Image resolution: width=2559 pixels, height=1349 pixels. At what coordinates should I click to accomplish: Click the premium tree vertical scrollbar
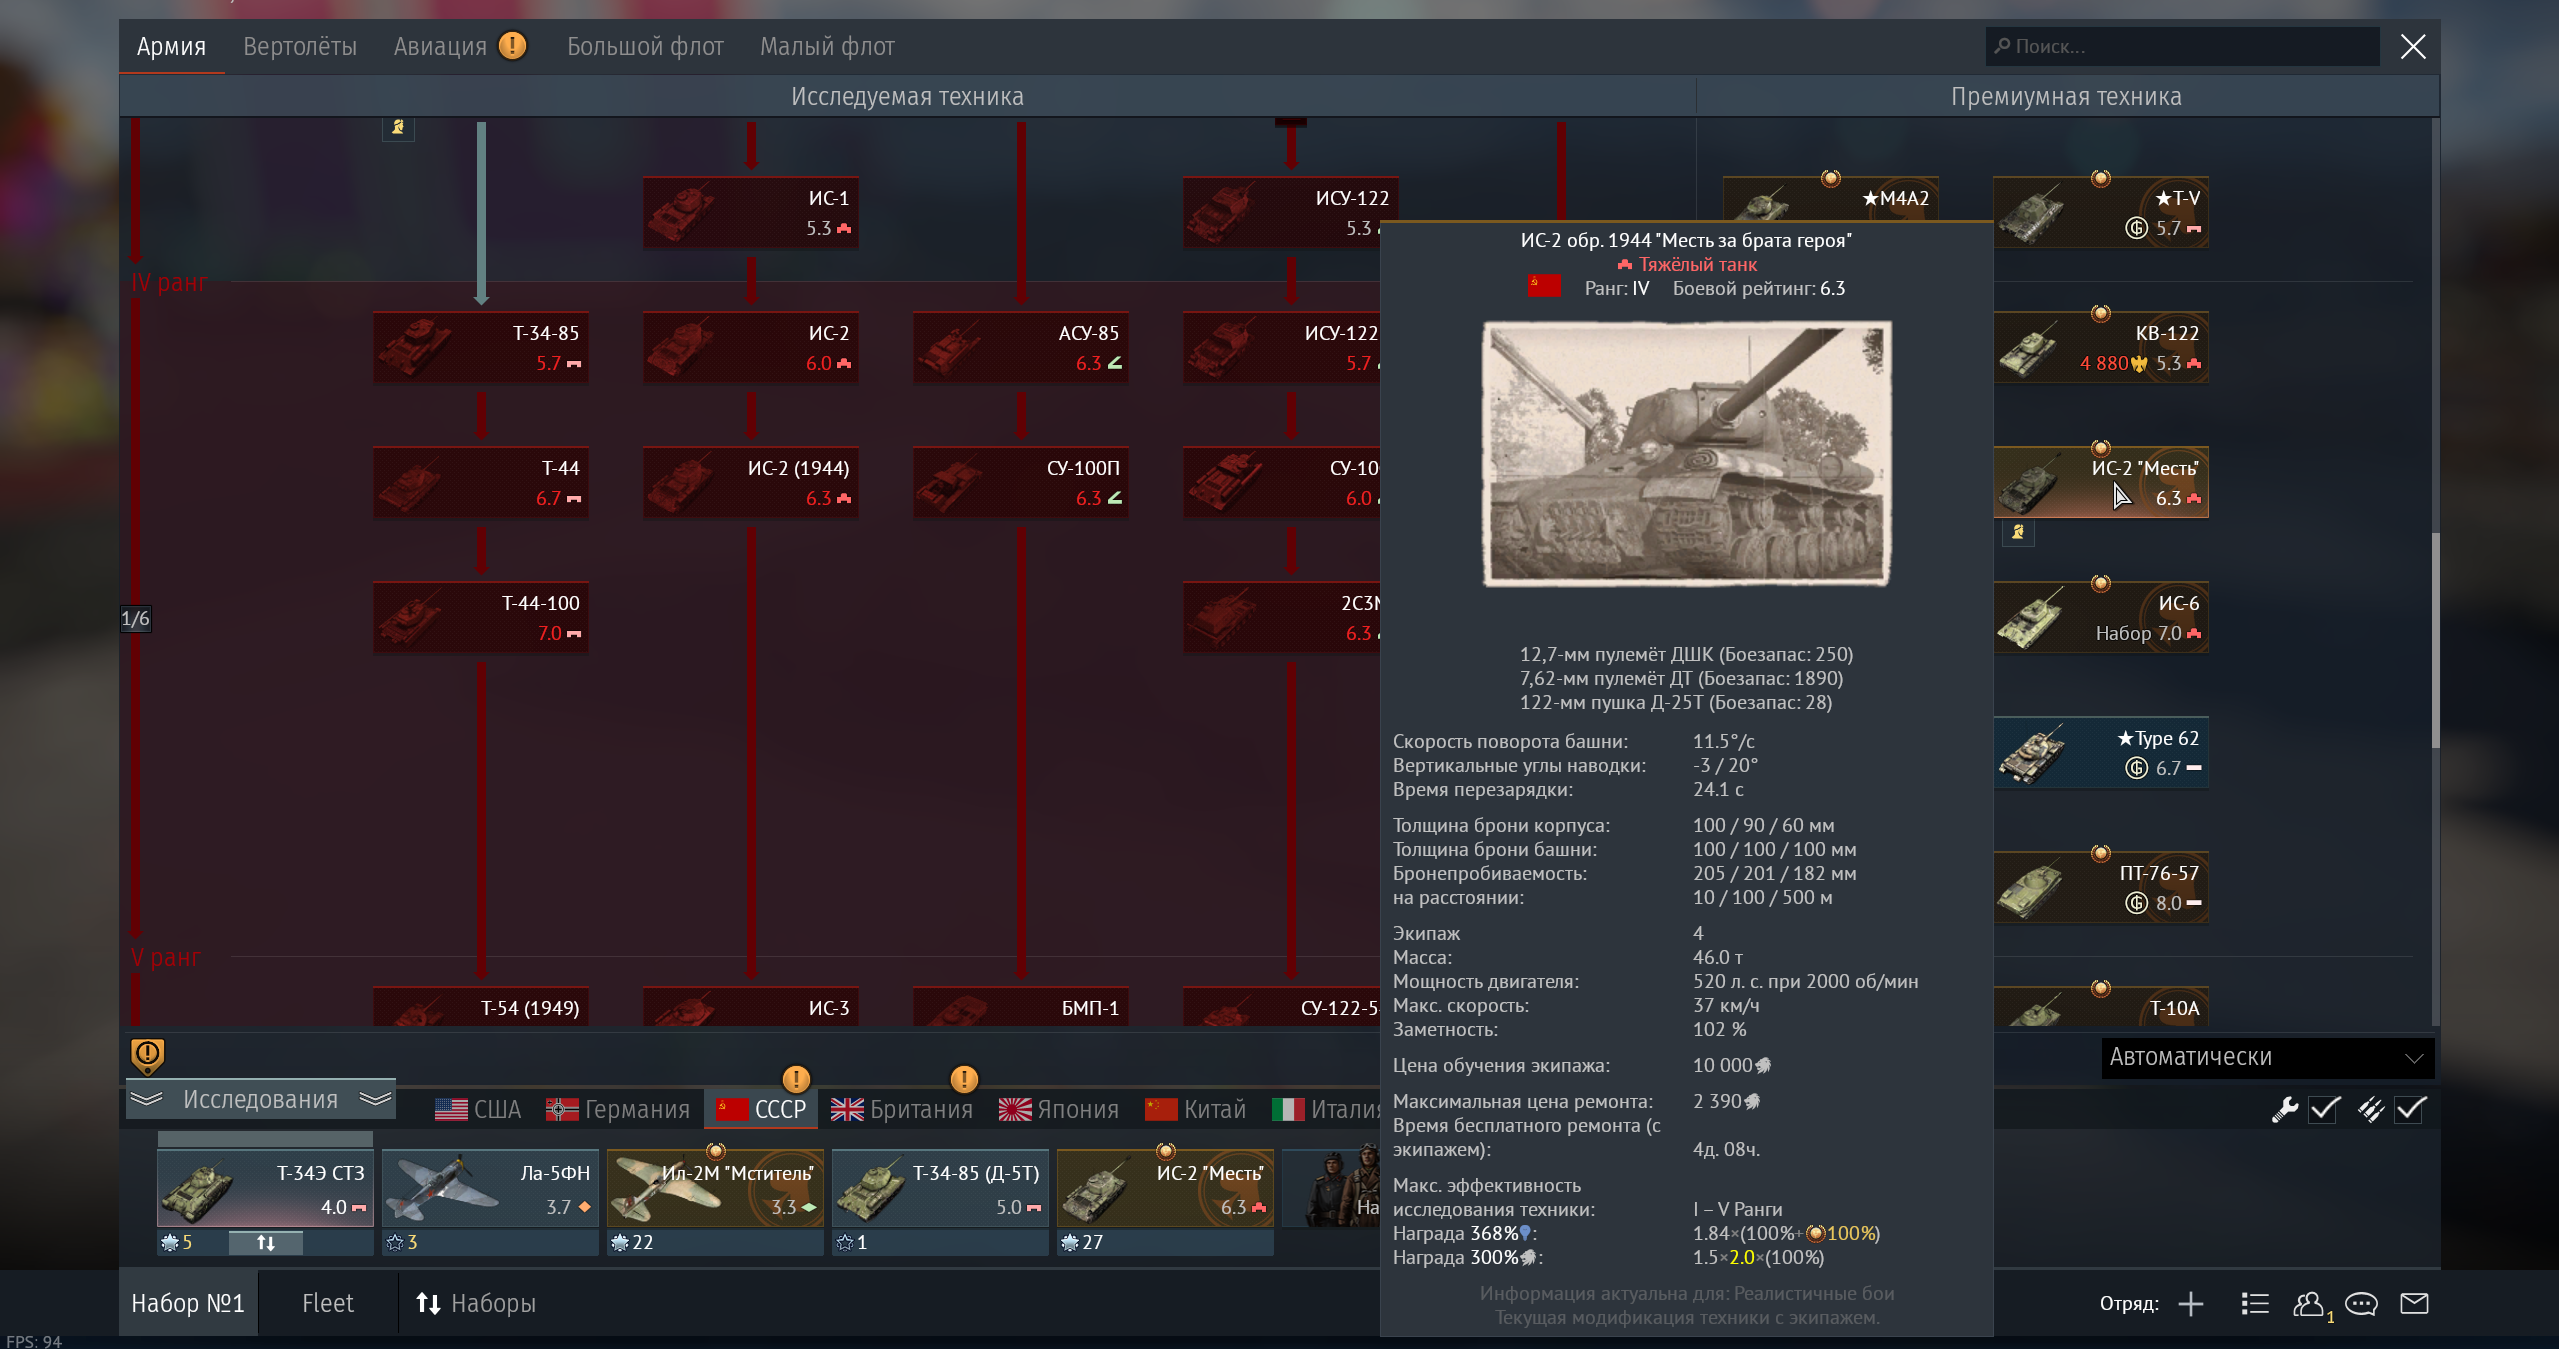pyautogui.click(x=2435, y=640)
